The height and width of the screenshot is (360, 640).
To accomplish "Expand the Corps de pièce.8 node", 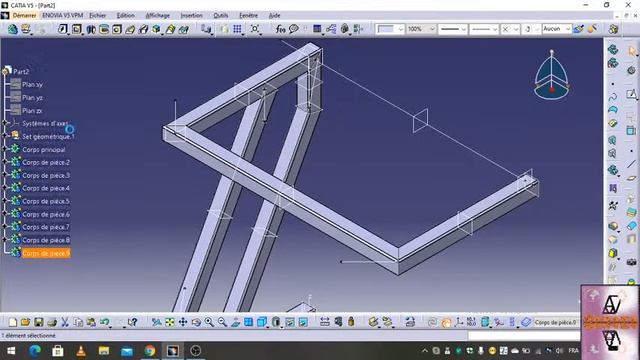I will coord(5,240).
